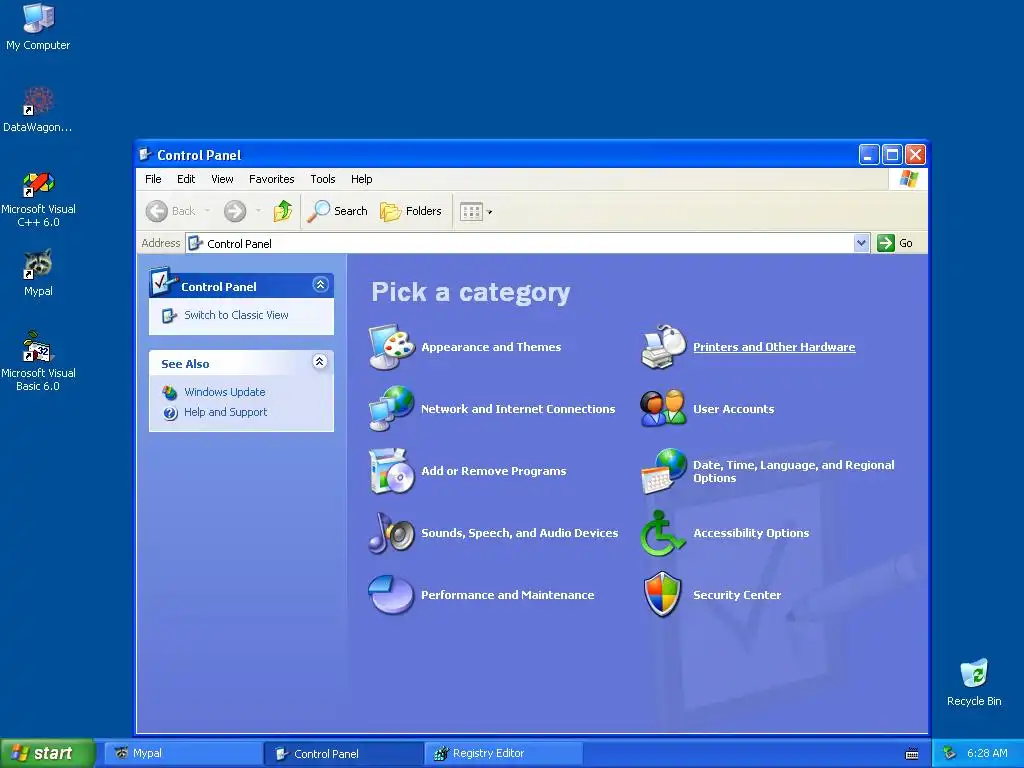Click Sounds, Speech, and Audio Devices link
Screen dimensions: 1024x768
pyautogui.click(x=519, y=533)
